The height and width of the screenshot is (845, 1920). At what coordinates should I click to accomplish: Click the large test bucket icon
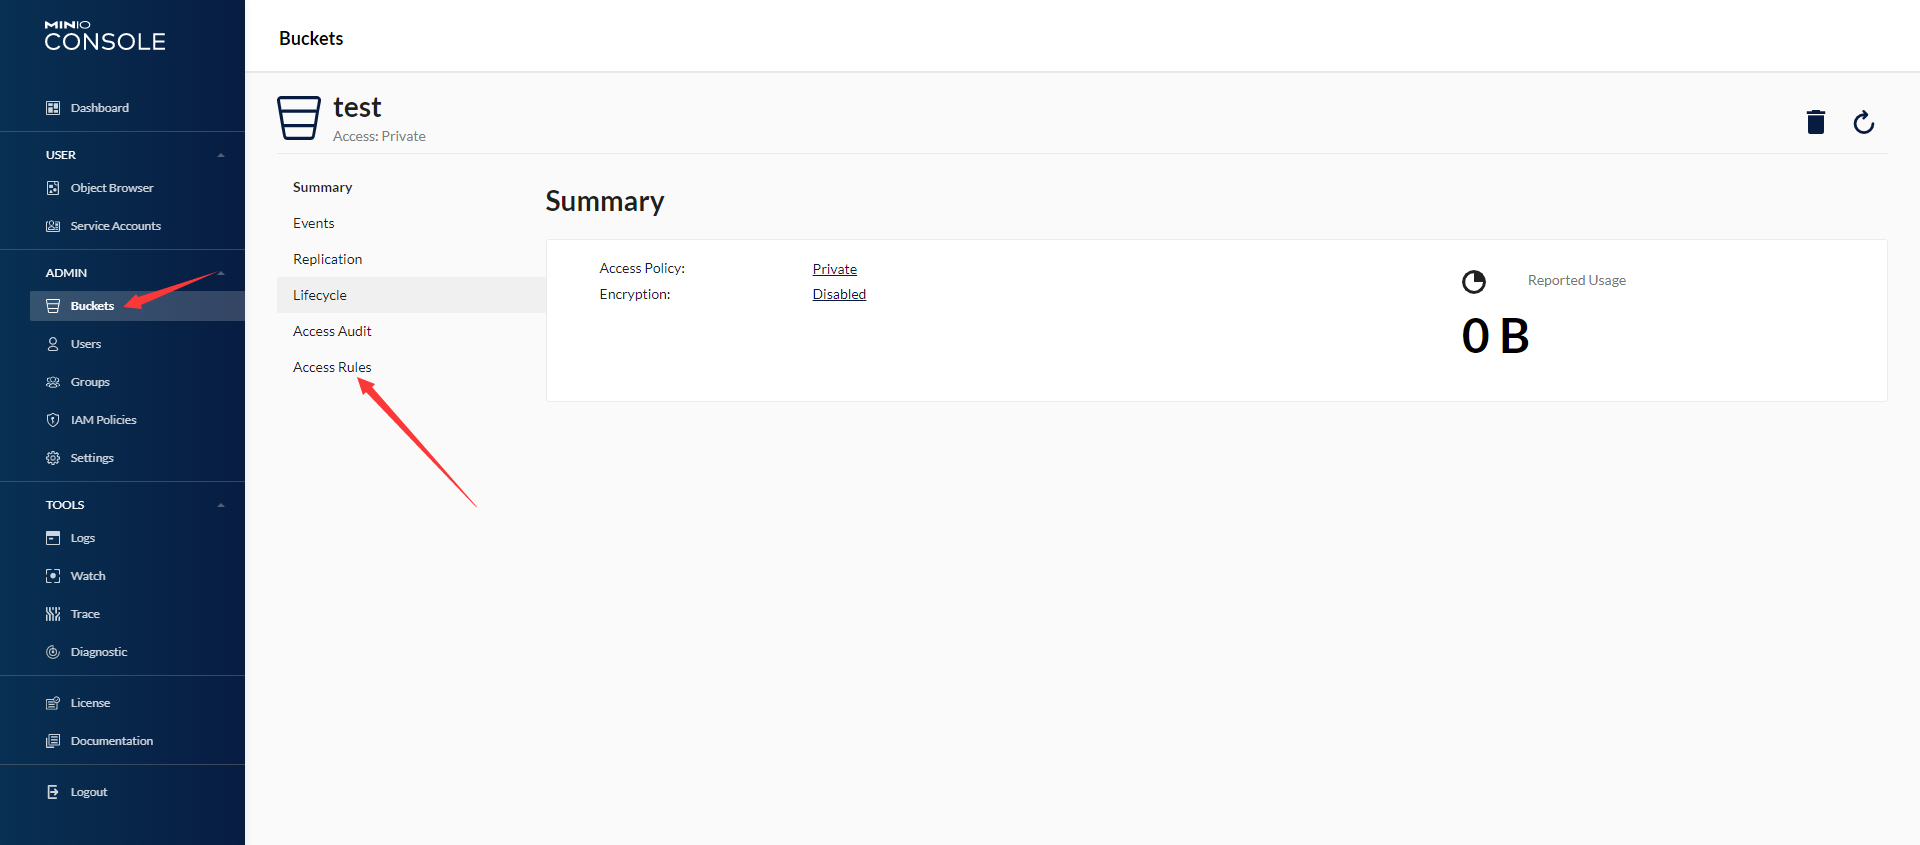click(299, 118)
